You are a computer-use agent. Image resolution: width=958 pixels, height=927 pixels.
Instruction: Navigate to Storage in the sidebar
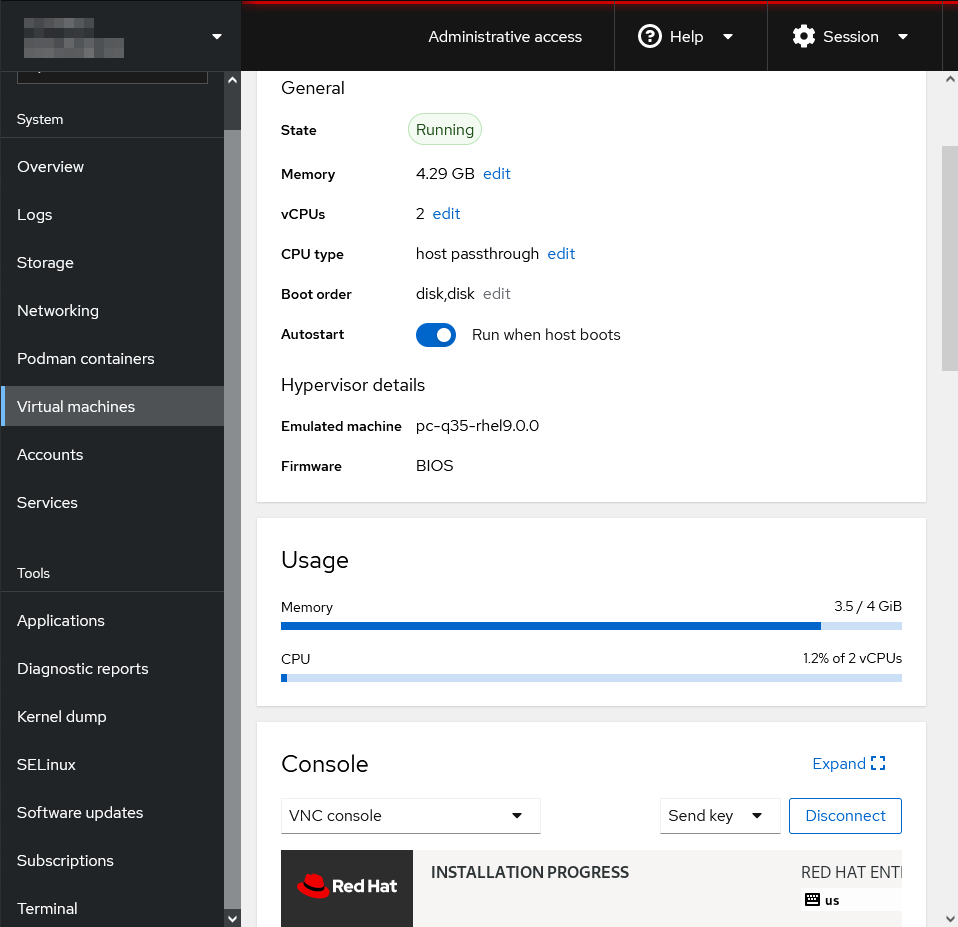tap(45, 263)
